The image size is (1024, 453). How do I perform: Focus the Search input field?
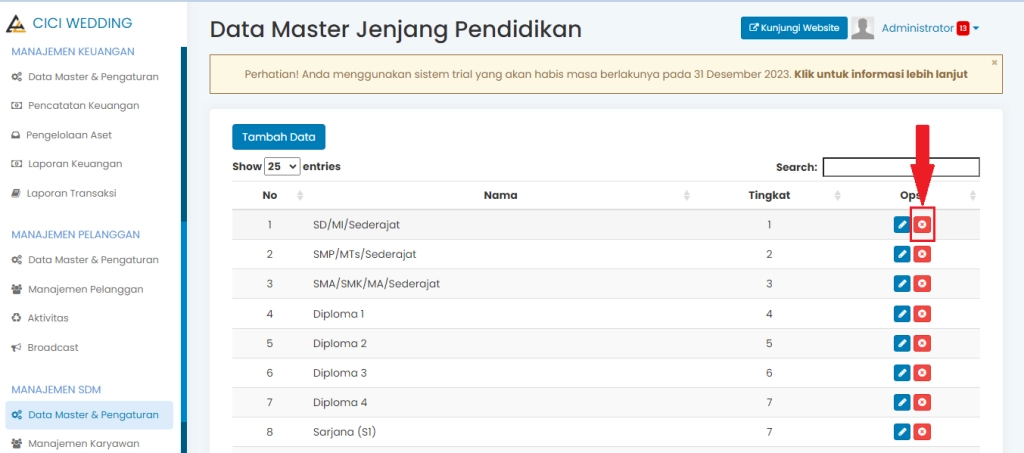pos(901,167)
